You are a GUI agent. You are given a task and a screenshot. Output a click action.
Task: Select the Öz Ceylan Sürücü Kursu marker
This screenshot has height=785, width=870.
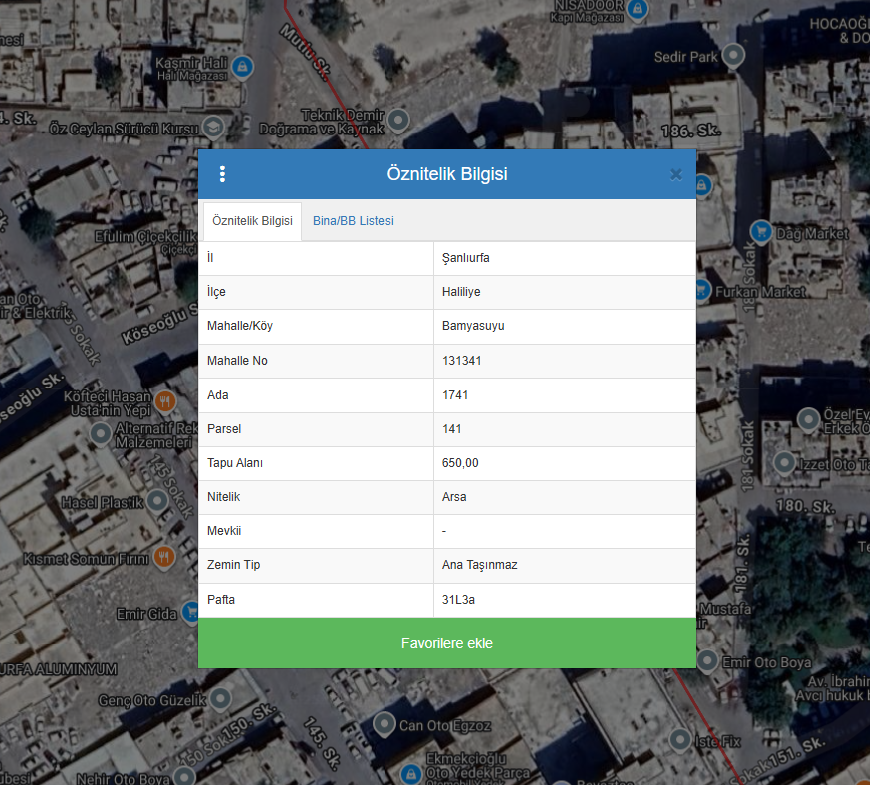(213, 128)
